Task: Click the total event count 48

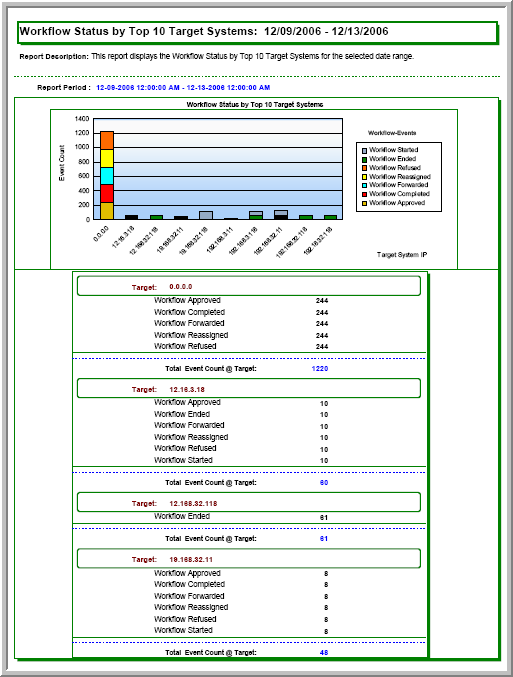Action: [324, 653]
